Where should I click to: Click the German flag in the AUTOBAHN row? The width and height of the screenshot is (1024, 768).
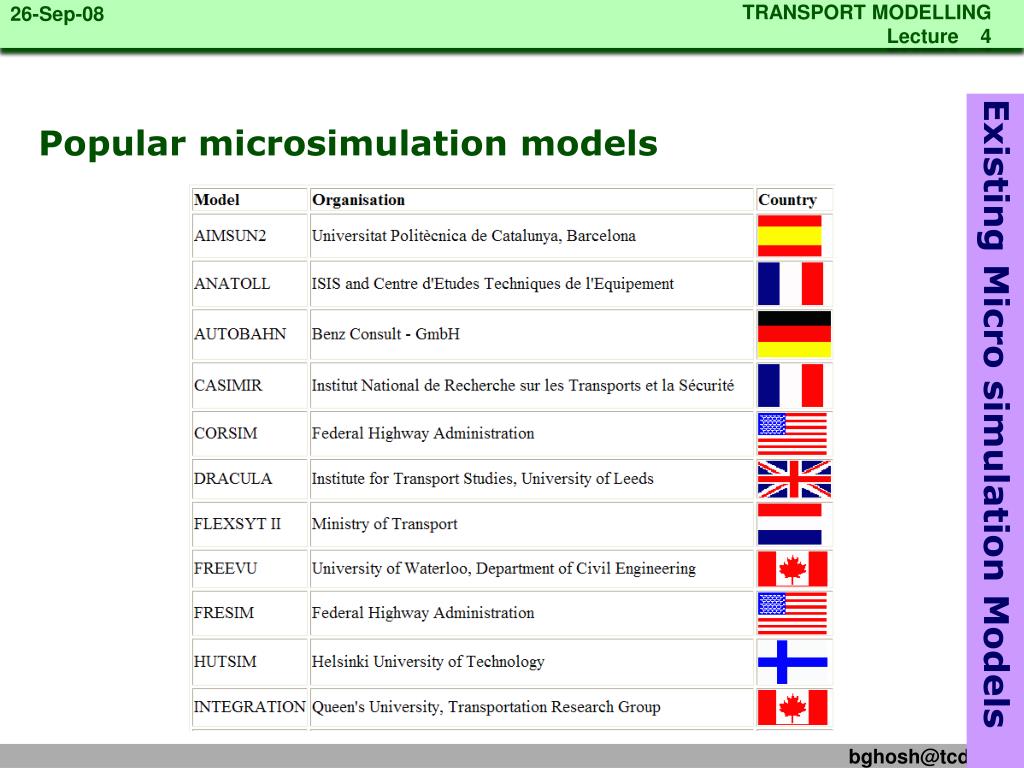point(794,334)
